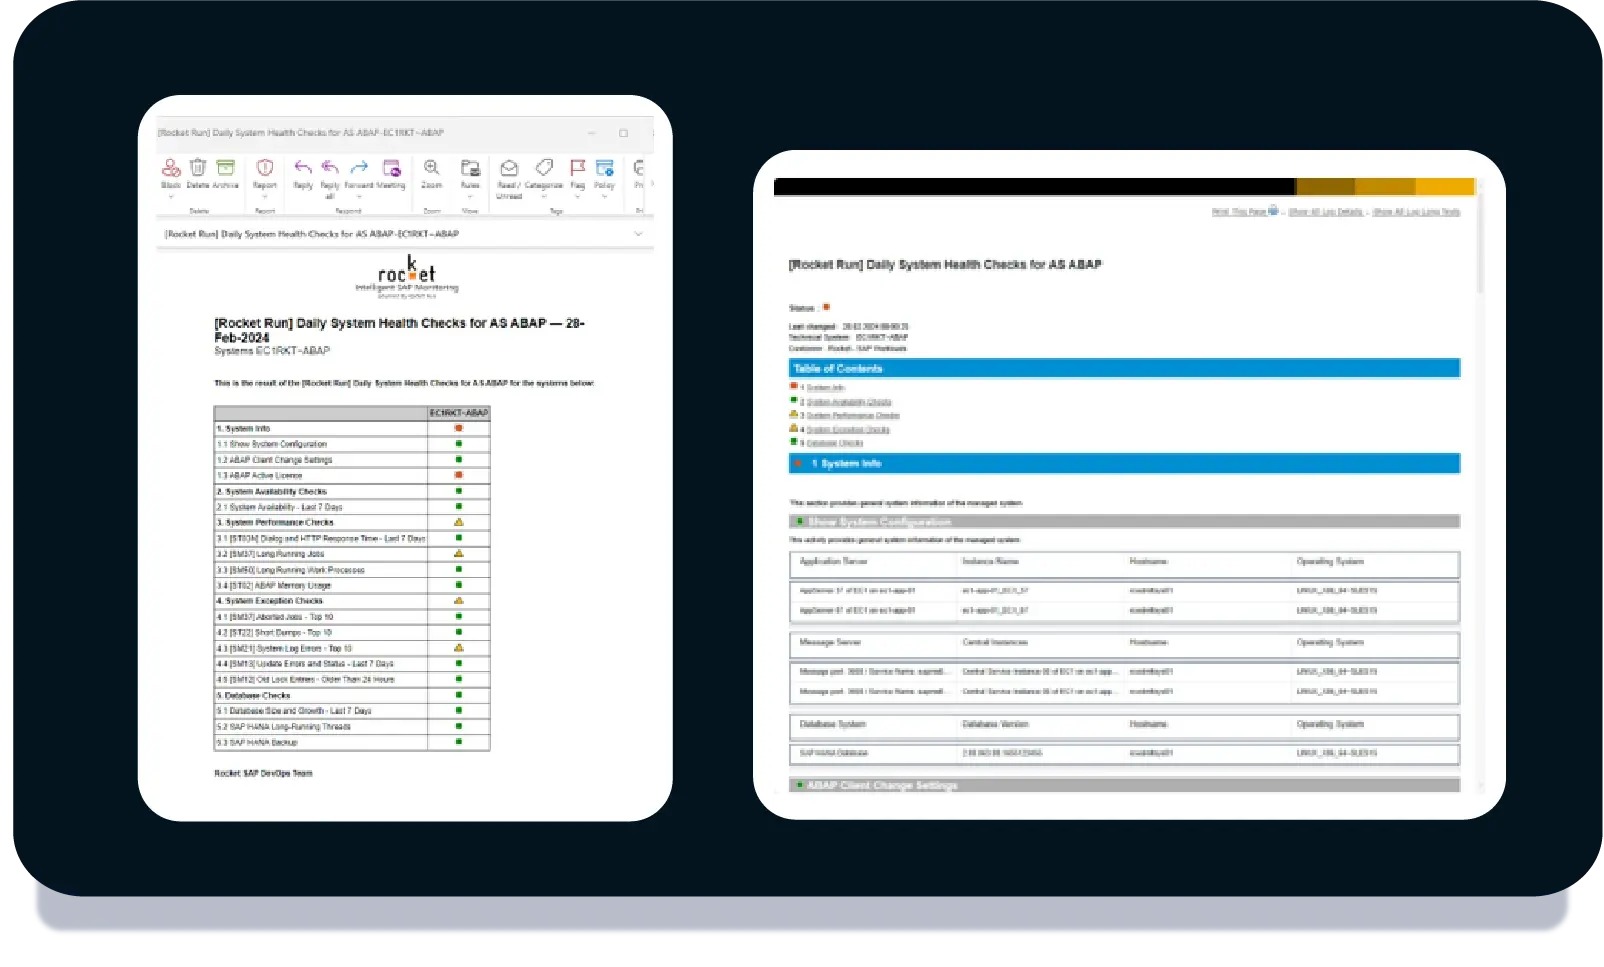Open '5 Database Checks' contents link
1604x967 pixels.
[835, 443]
